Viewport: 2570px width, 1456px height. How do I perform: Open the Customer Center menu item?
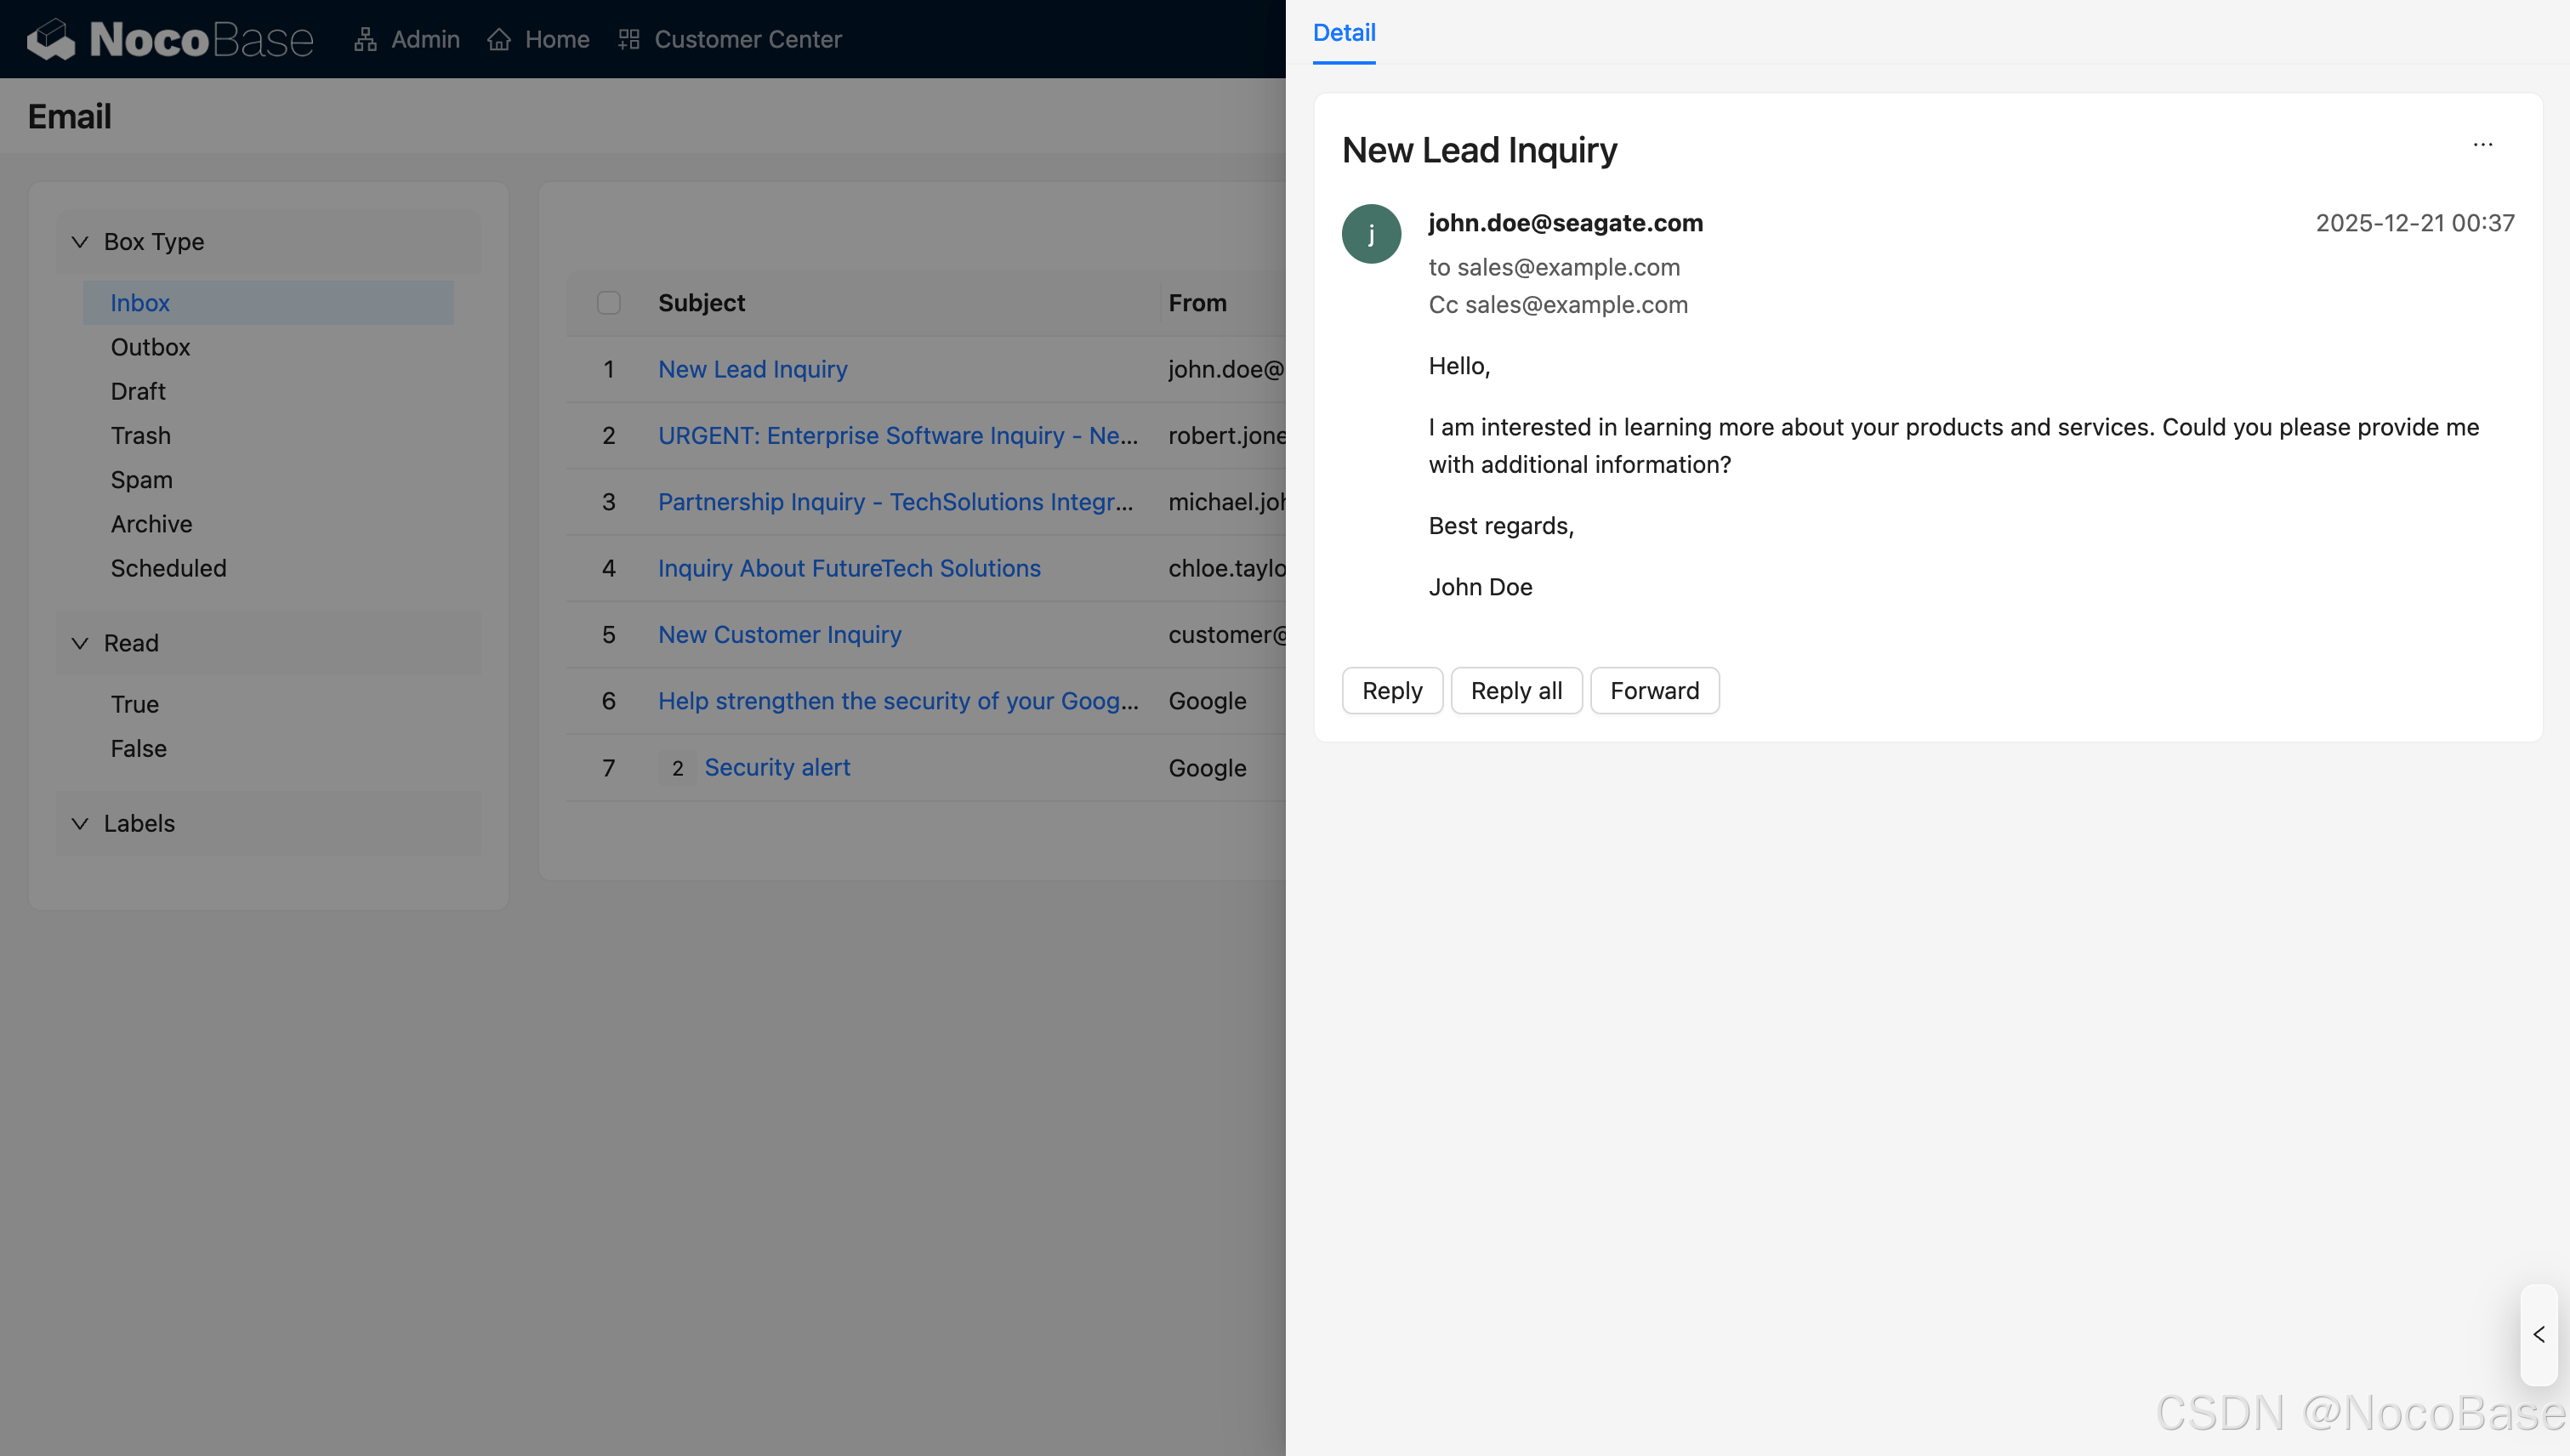(x=747, y=39)
